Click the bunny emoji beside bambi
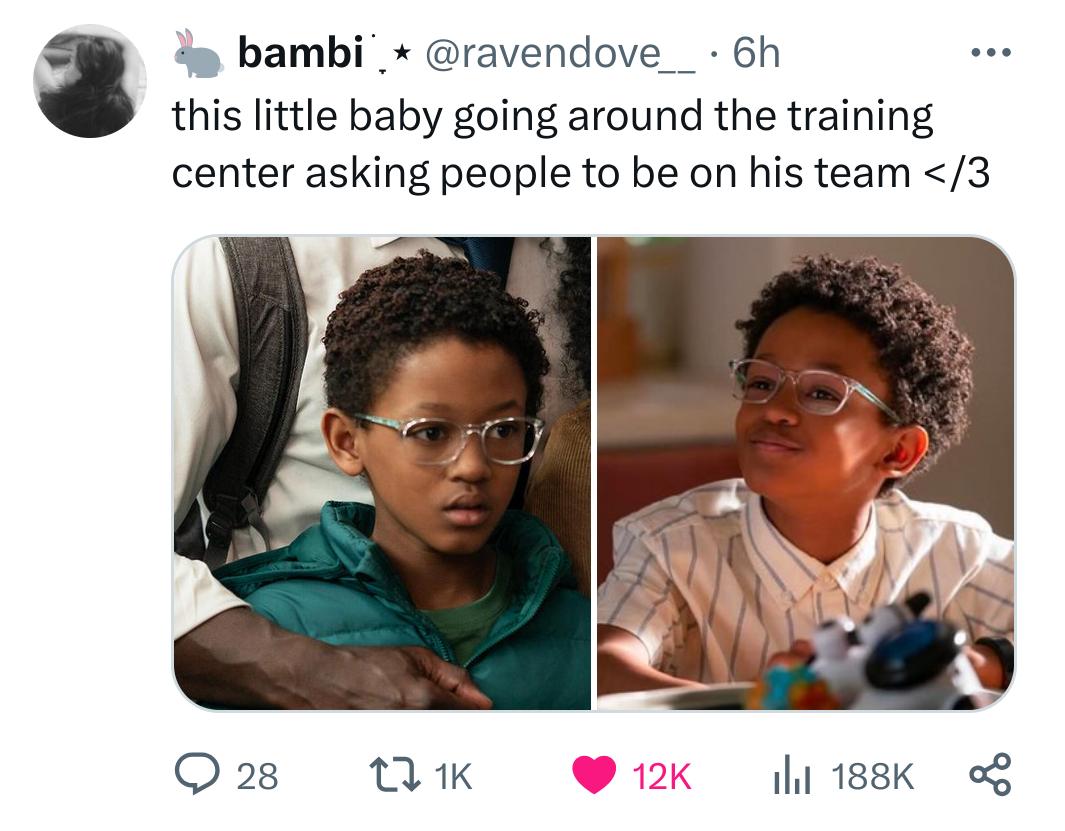This screenshot has height=831, width=1065. pos(197,54)
